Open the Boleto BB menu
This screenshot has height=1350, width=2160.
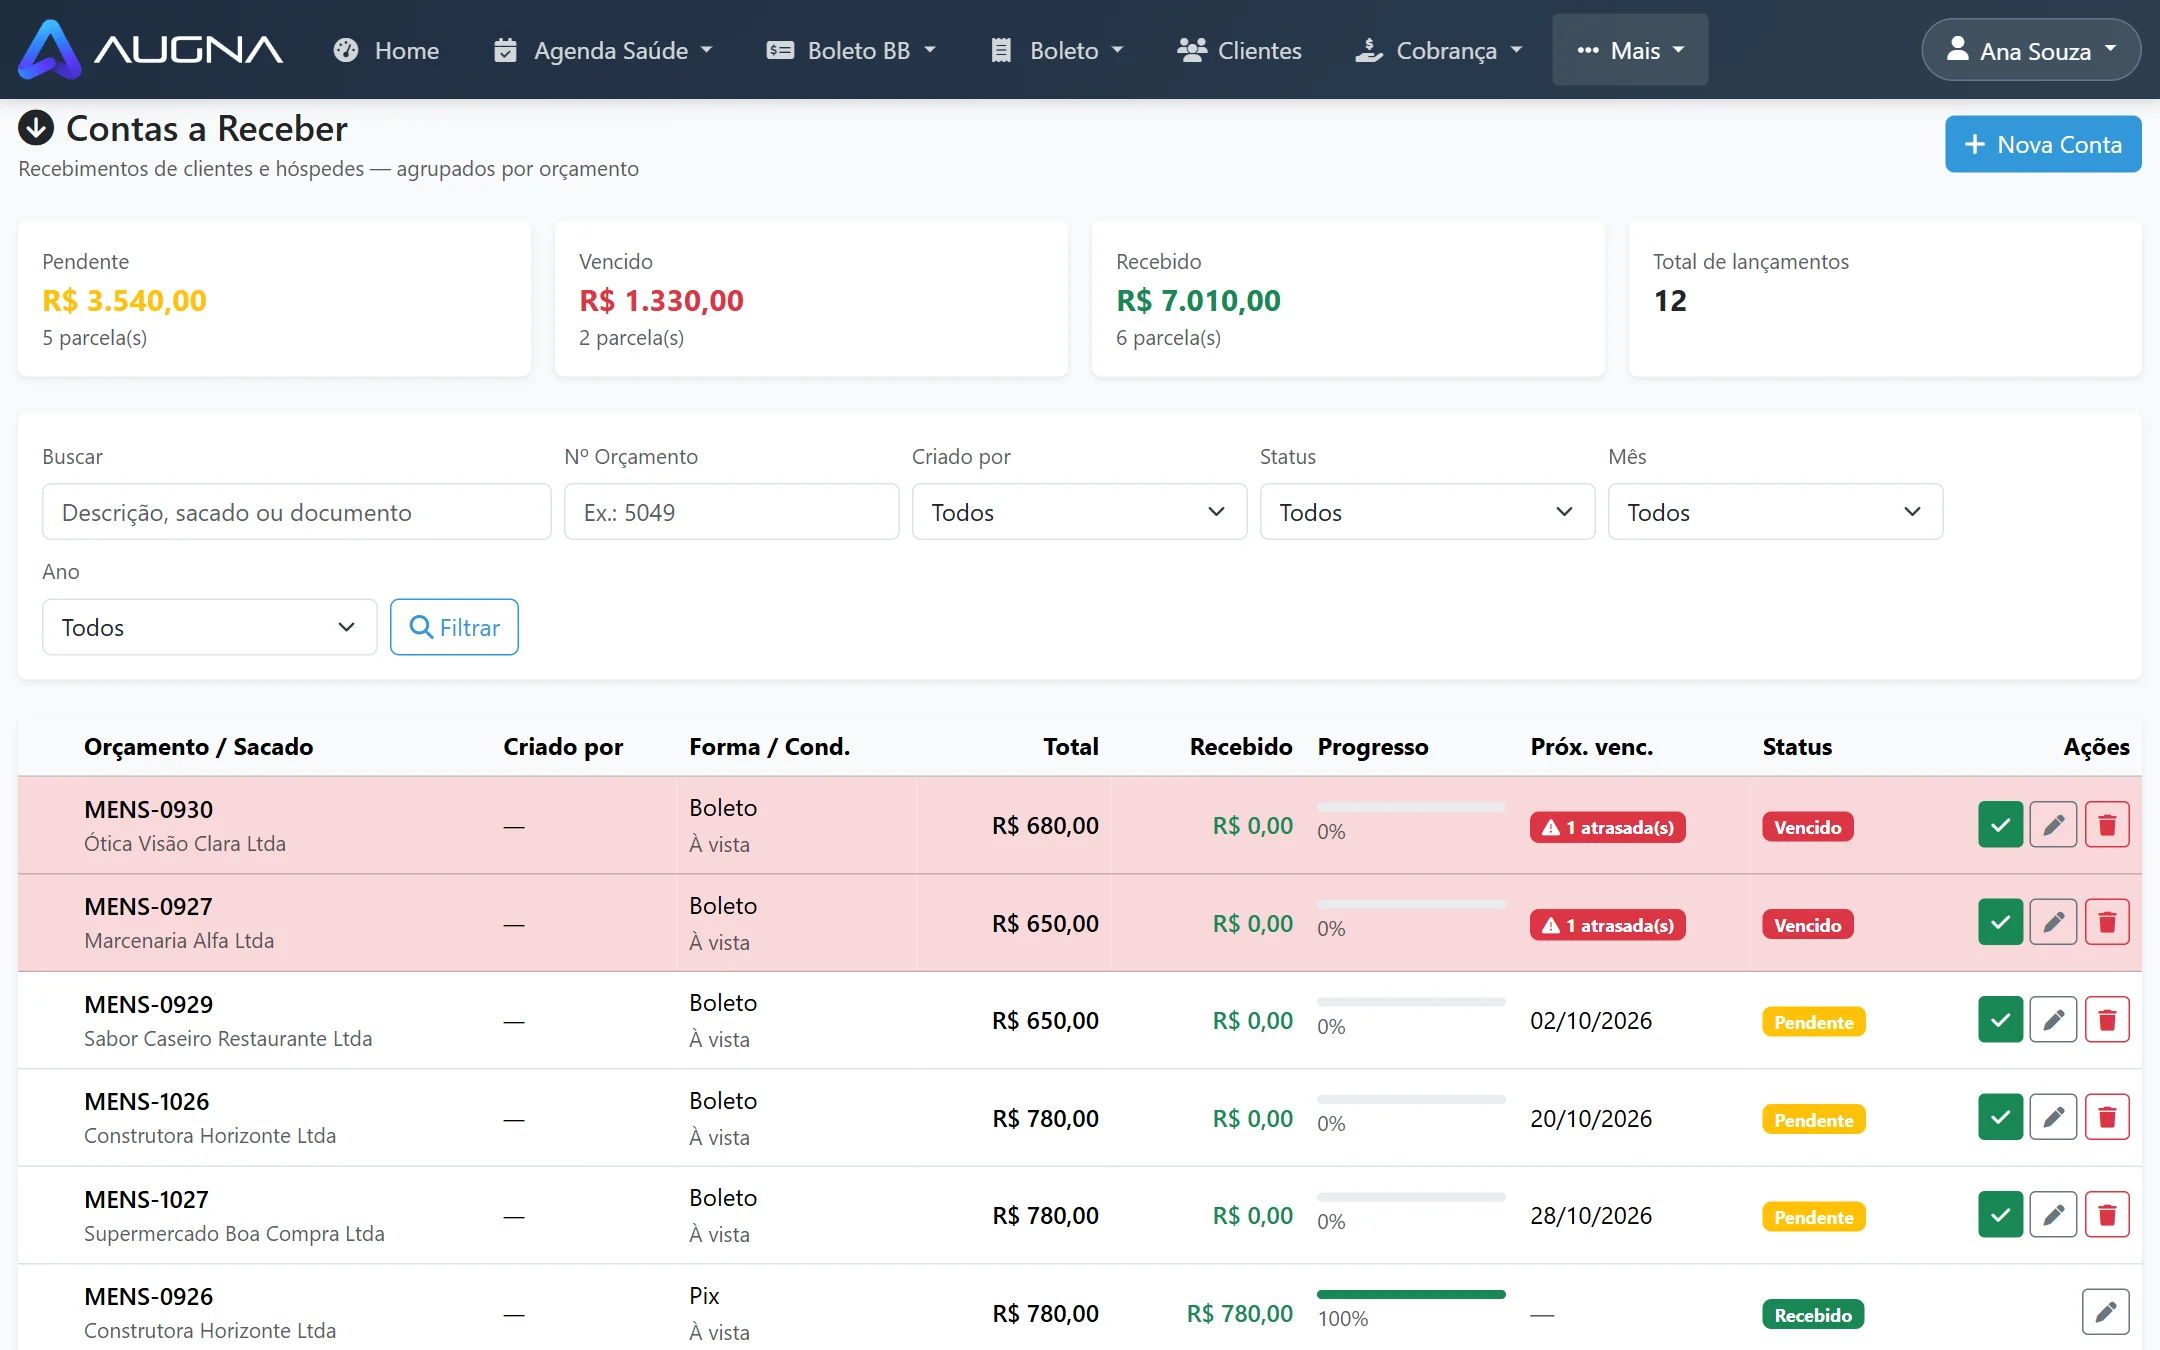[x=851, y=50]
